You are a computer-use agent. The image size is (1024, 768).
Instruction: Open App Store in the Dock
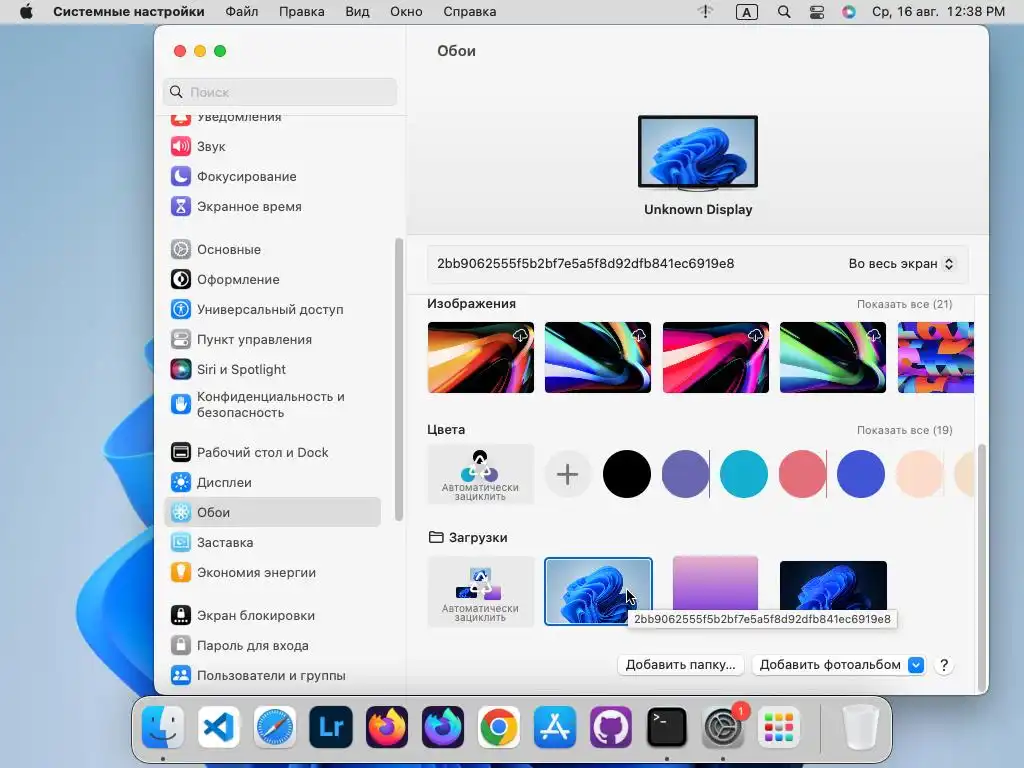tap(555, 727)
